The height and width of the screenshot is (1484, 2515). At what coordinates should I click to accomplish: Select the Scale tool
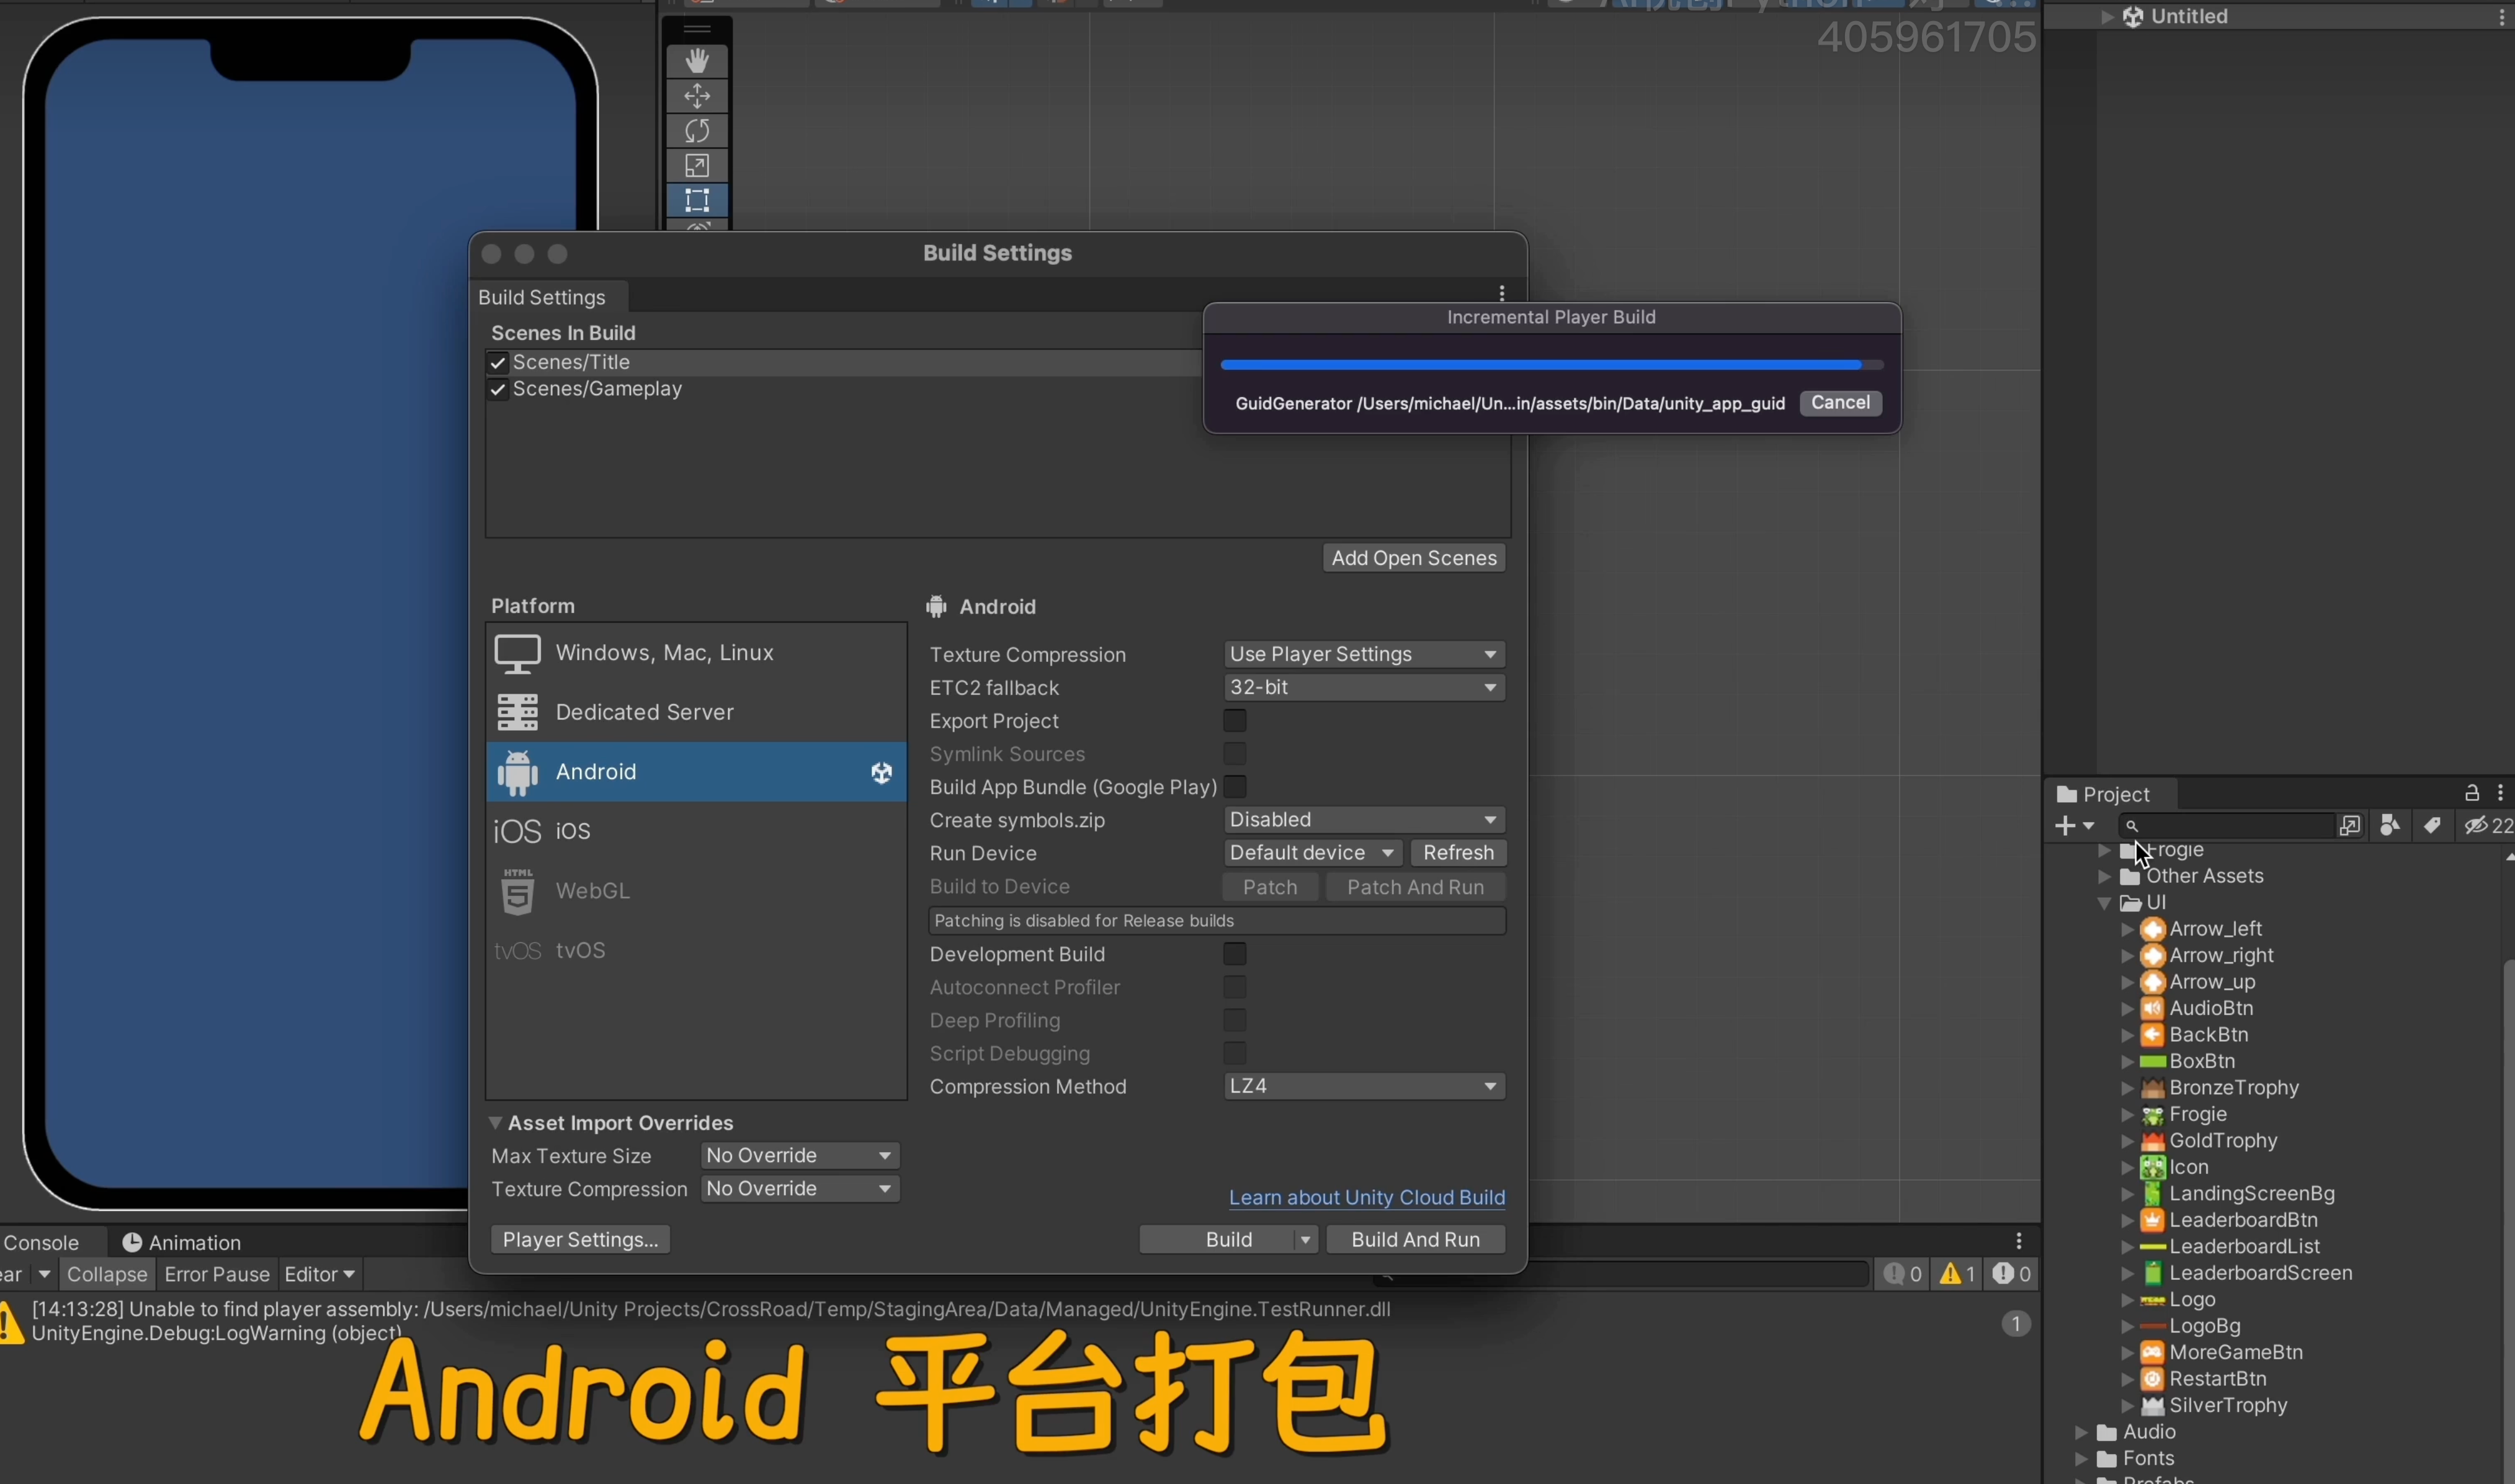point(697,166)
